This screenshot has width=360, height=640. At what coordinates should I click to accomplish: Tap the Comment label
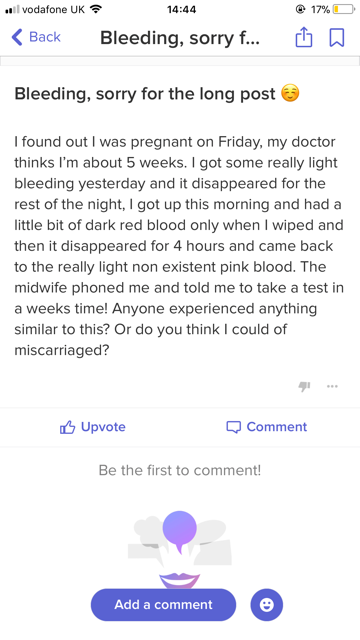277,427
